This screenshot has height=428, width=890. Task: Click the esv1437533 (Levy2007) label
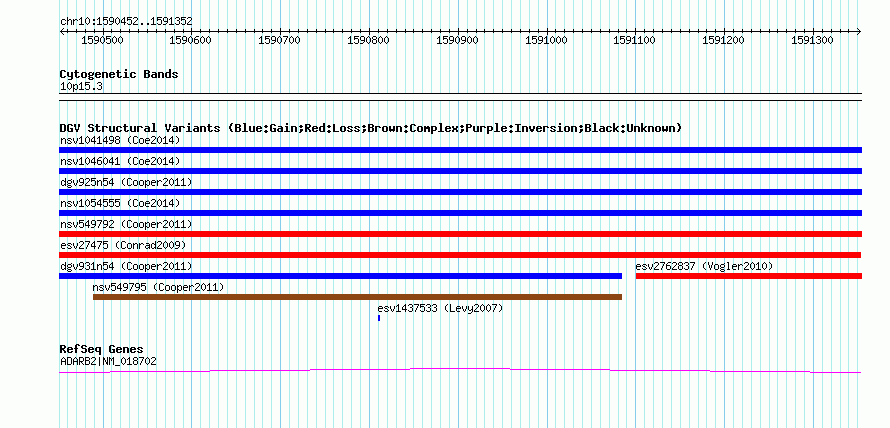click(x=440, y=309)
